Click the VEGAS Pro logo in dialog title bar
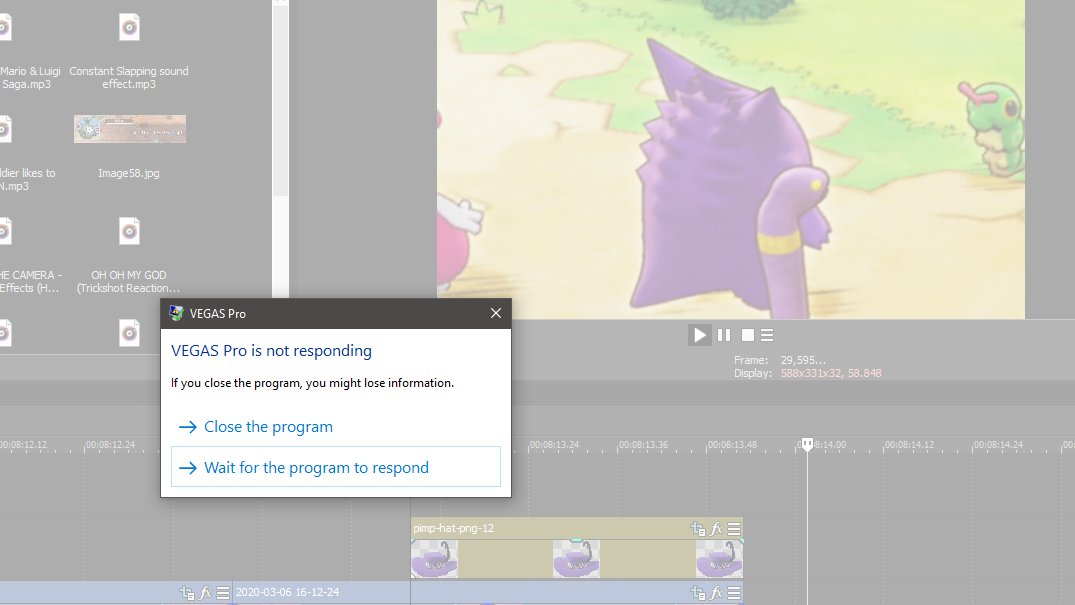Image resolution: width=1075 pixels, height=605 pixels. point(176,313)
